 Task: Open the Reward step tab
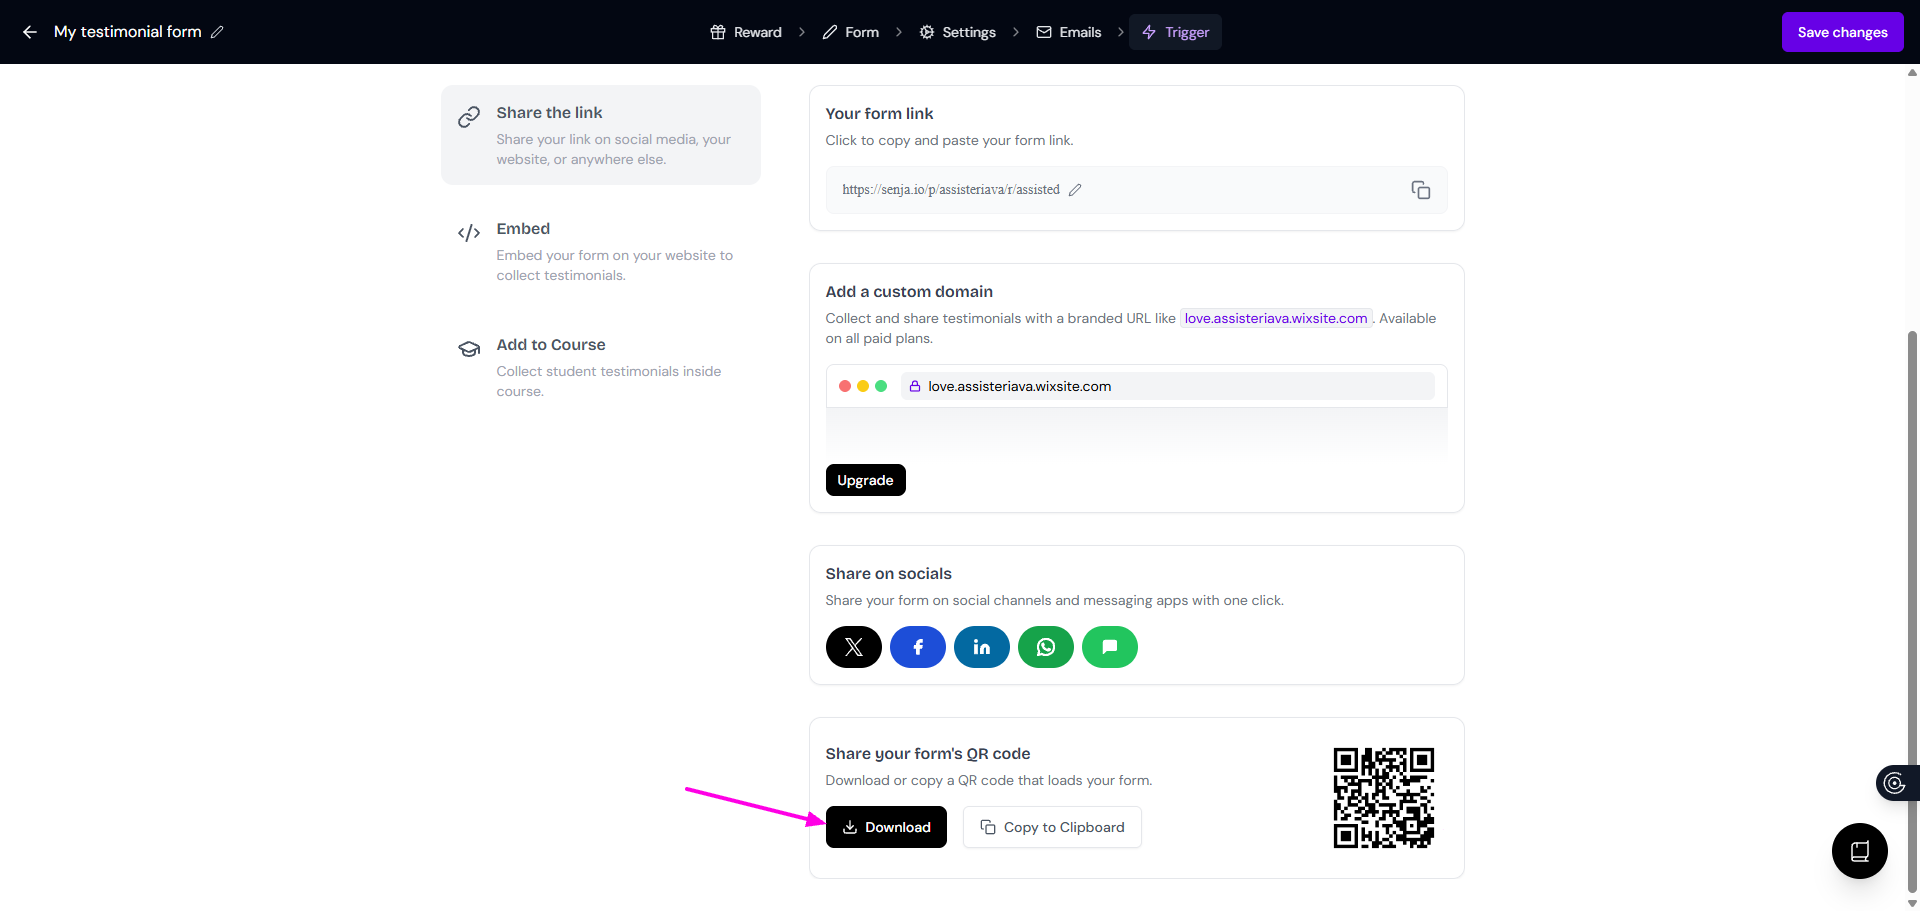click(746, 32)
